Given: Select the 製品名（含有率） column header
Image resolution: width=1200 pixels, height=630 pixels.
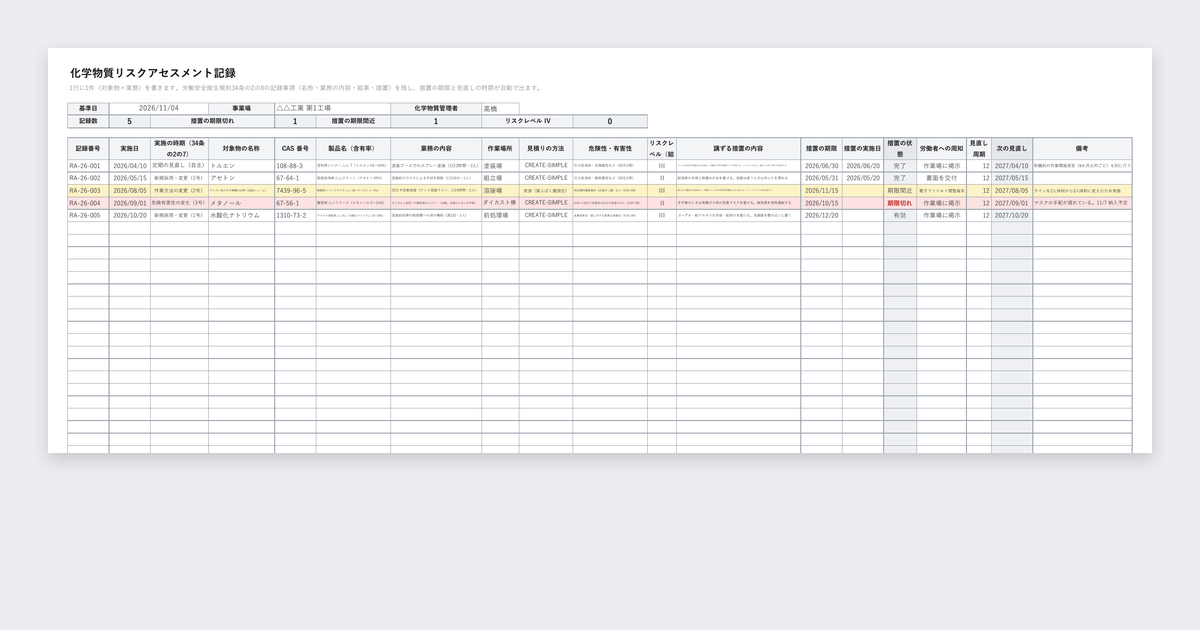Looking at the screenshot, I should point(352,148).
